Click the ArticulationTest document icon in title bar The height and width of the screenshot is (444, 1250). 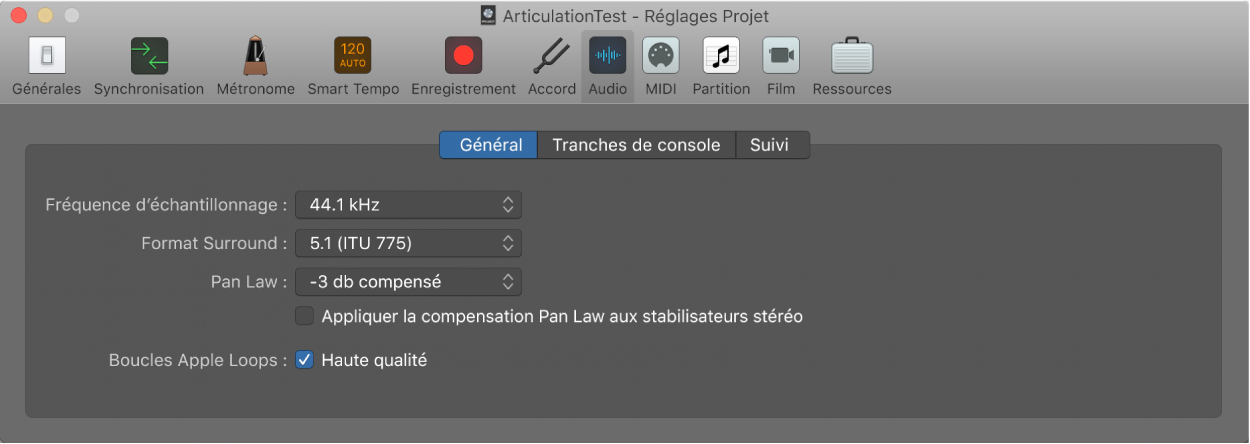[488, 16]
